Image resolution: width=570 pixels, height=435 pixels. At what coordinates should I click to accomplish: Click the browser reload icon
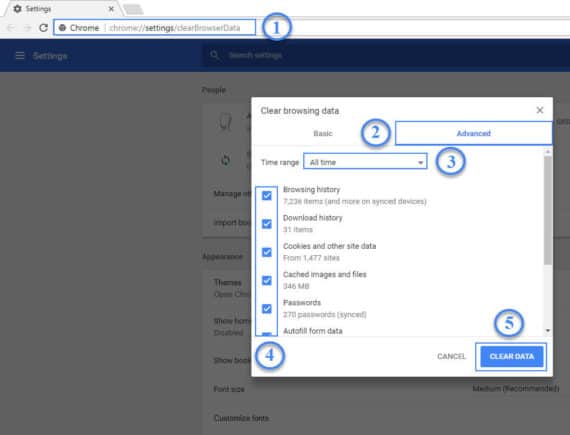(x=43, y=28)
